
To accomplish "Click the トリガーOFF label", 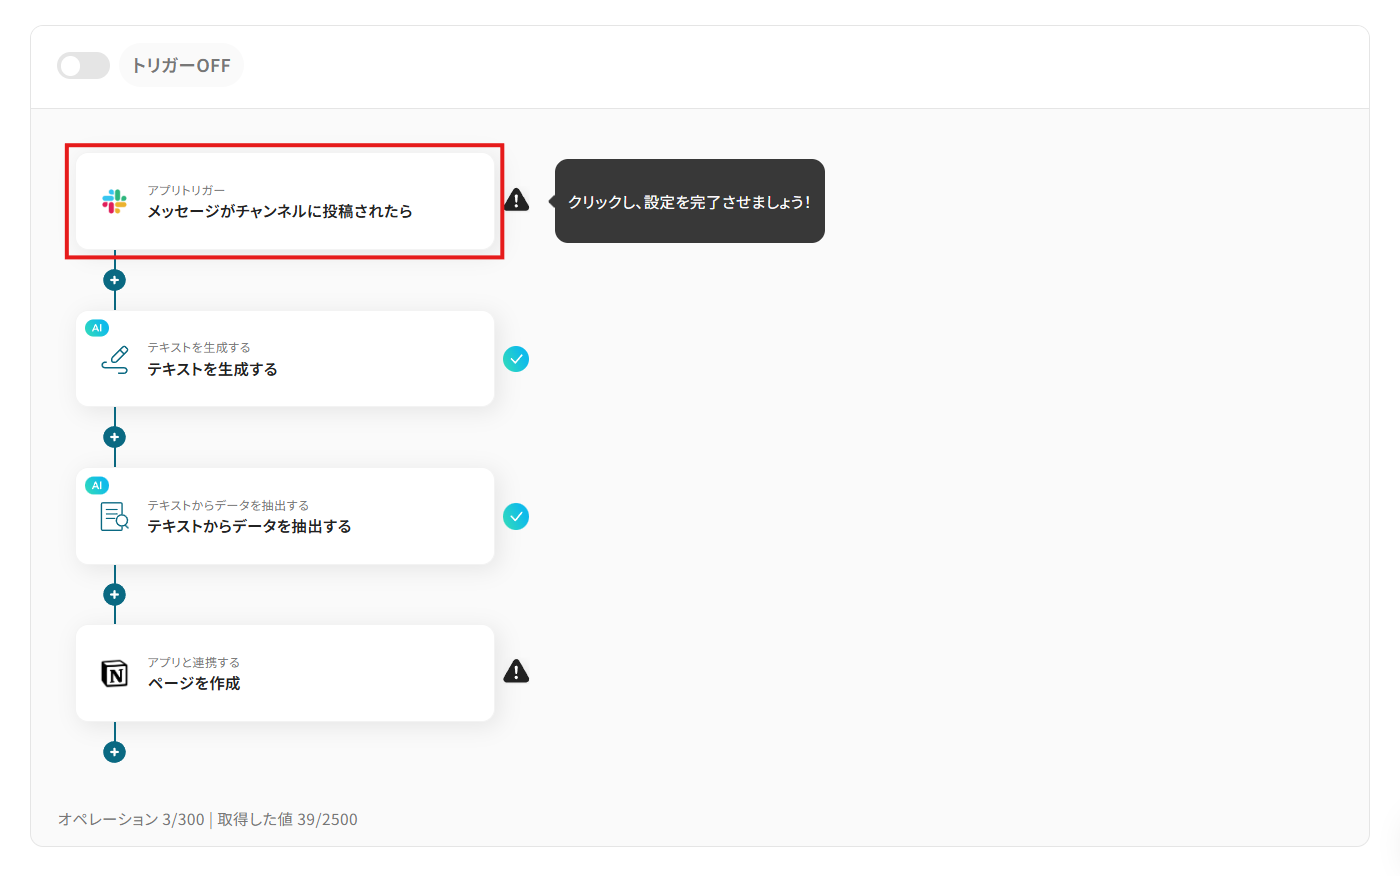I will [181, 66].
